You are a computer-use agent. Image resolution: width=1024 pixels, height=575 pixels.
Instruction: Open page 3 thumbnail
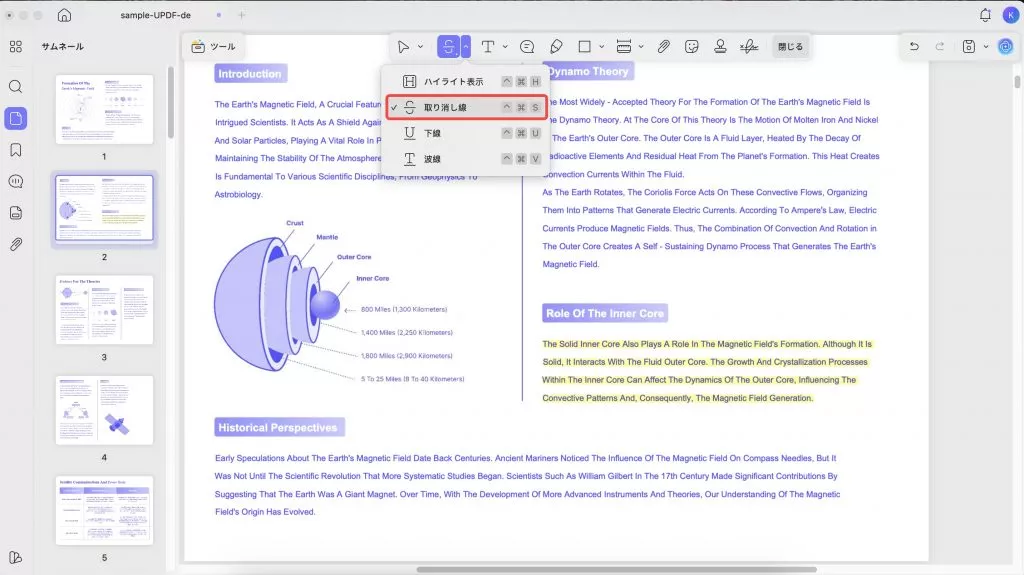coord(104,310)
